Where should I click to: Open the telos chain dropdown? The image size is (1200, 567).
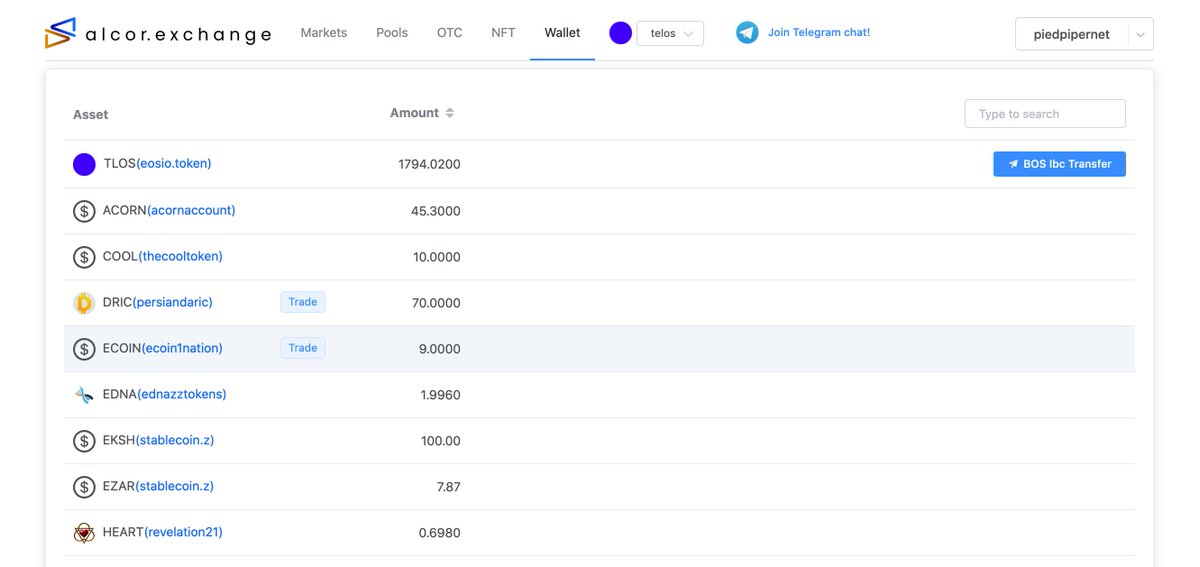click(670, 33)
